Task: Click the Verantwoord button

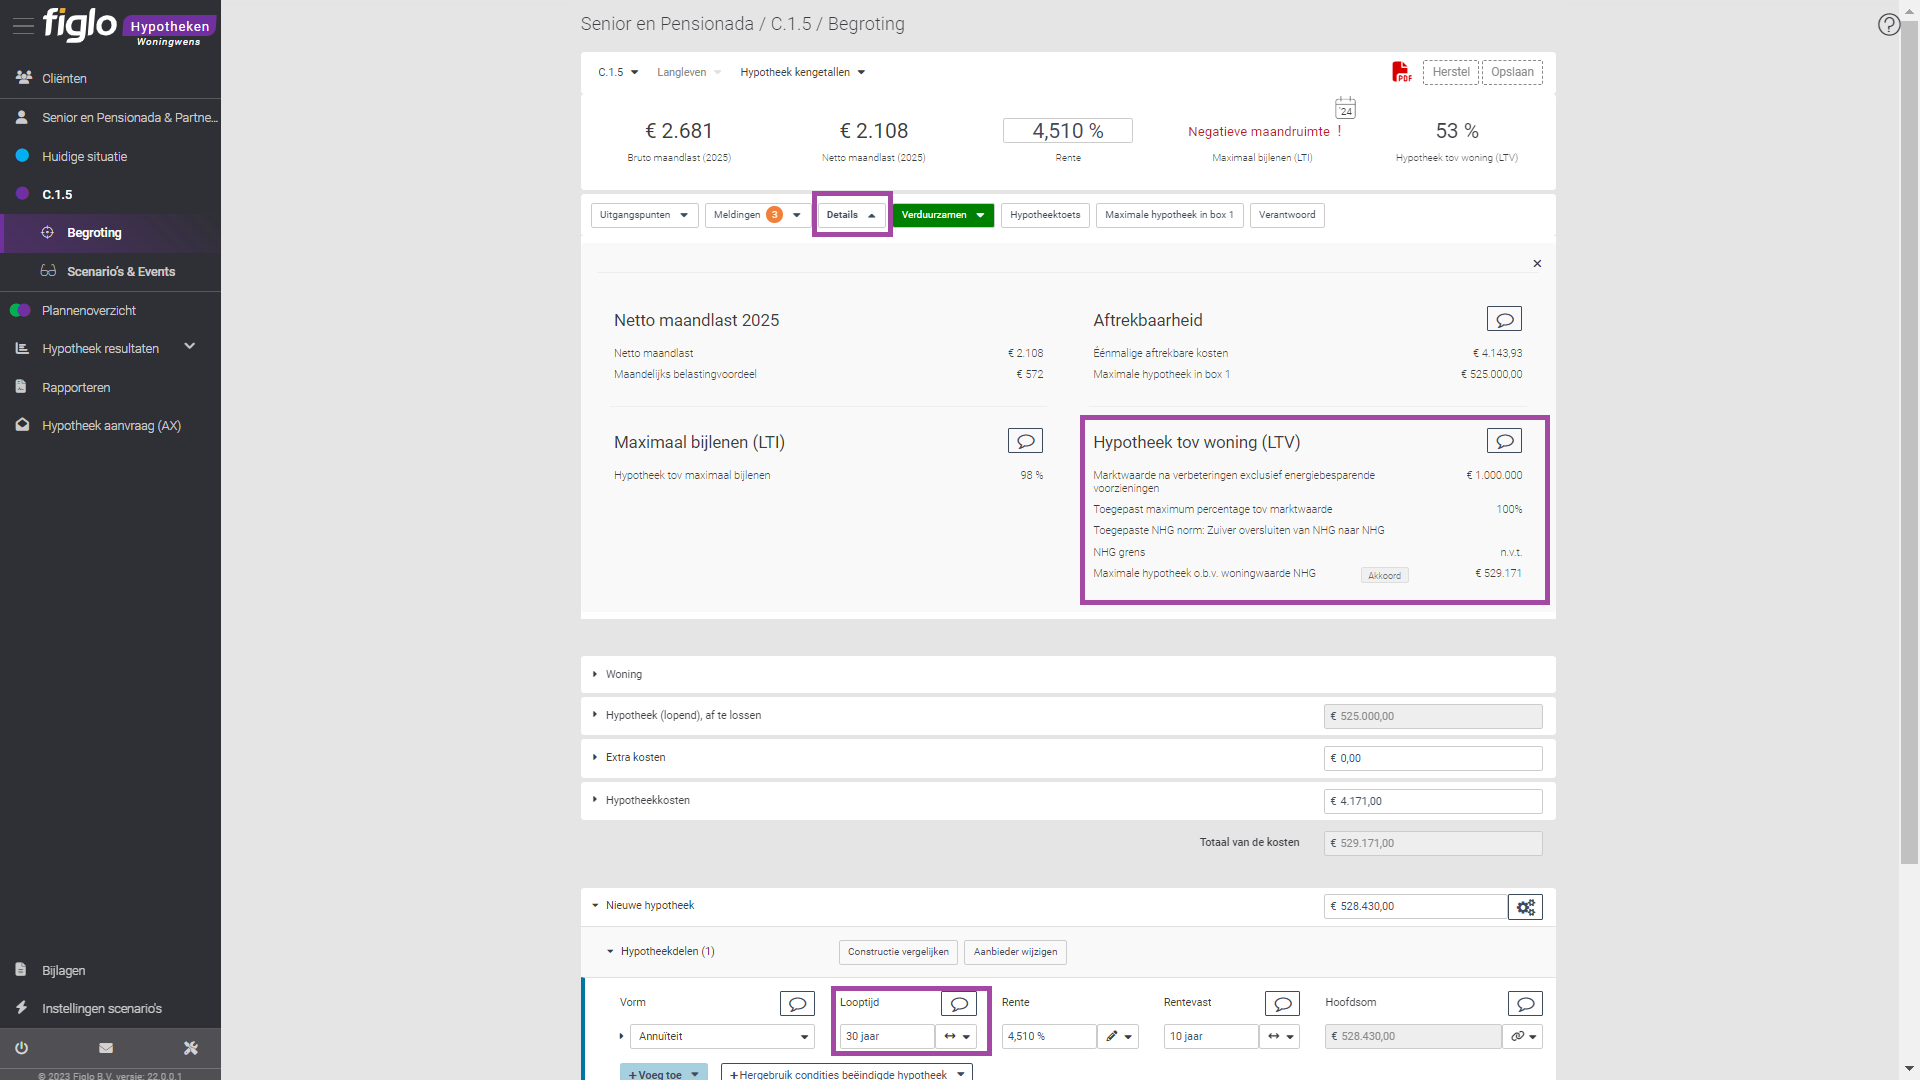Action: (1287, 215)
